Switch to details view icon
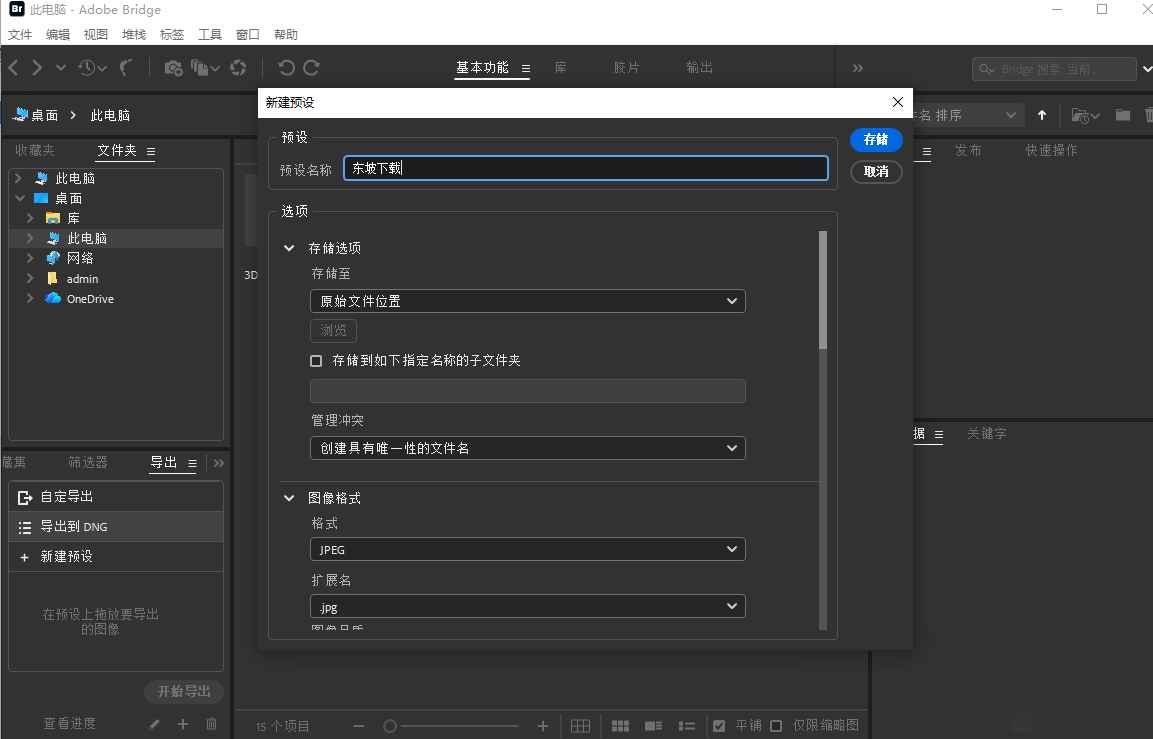1153x739 pixels. (653, 726)
